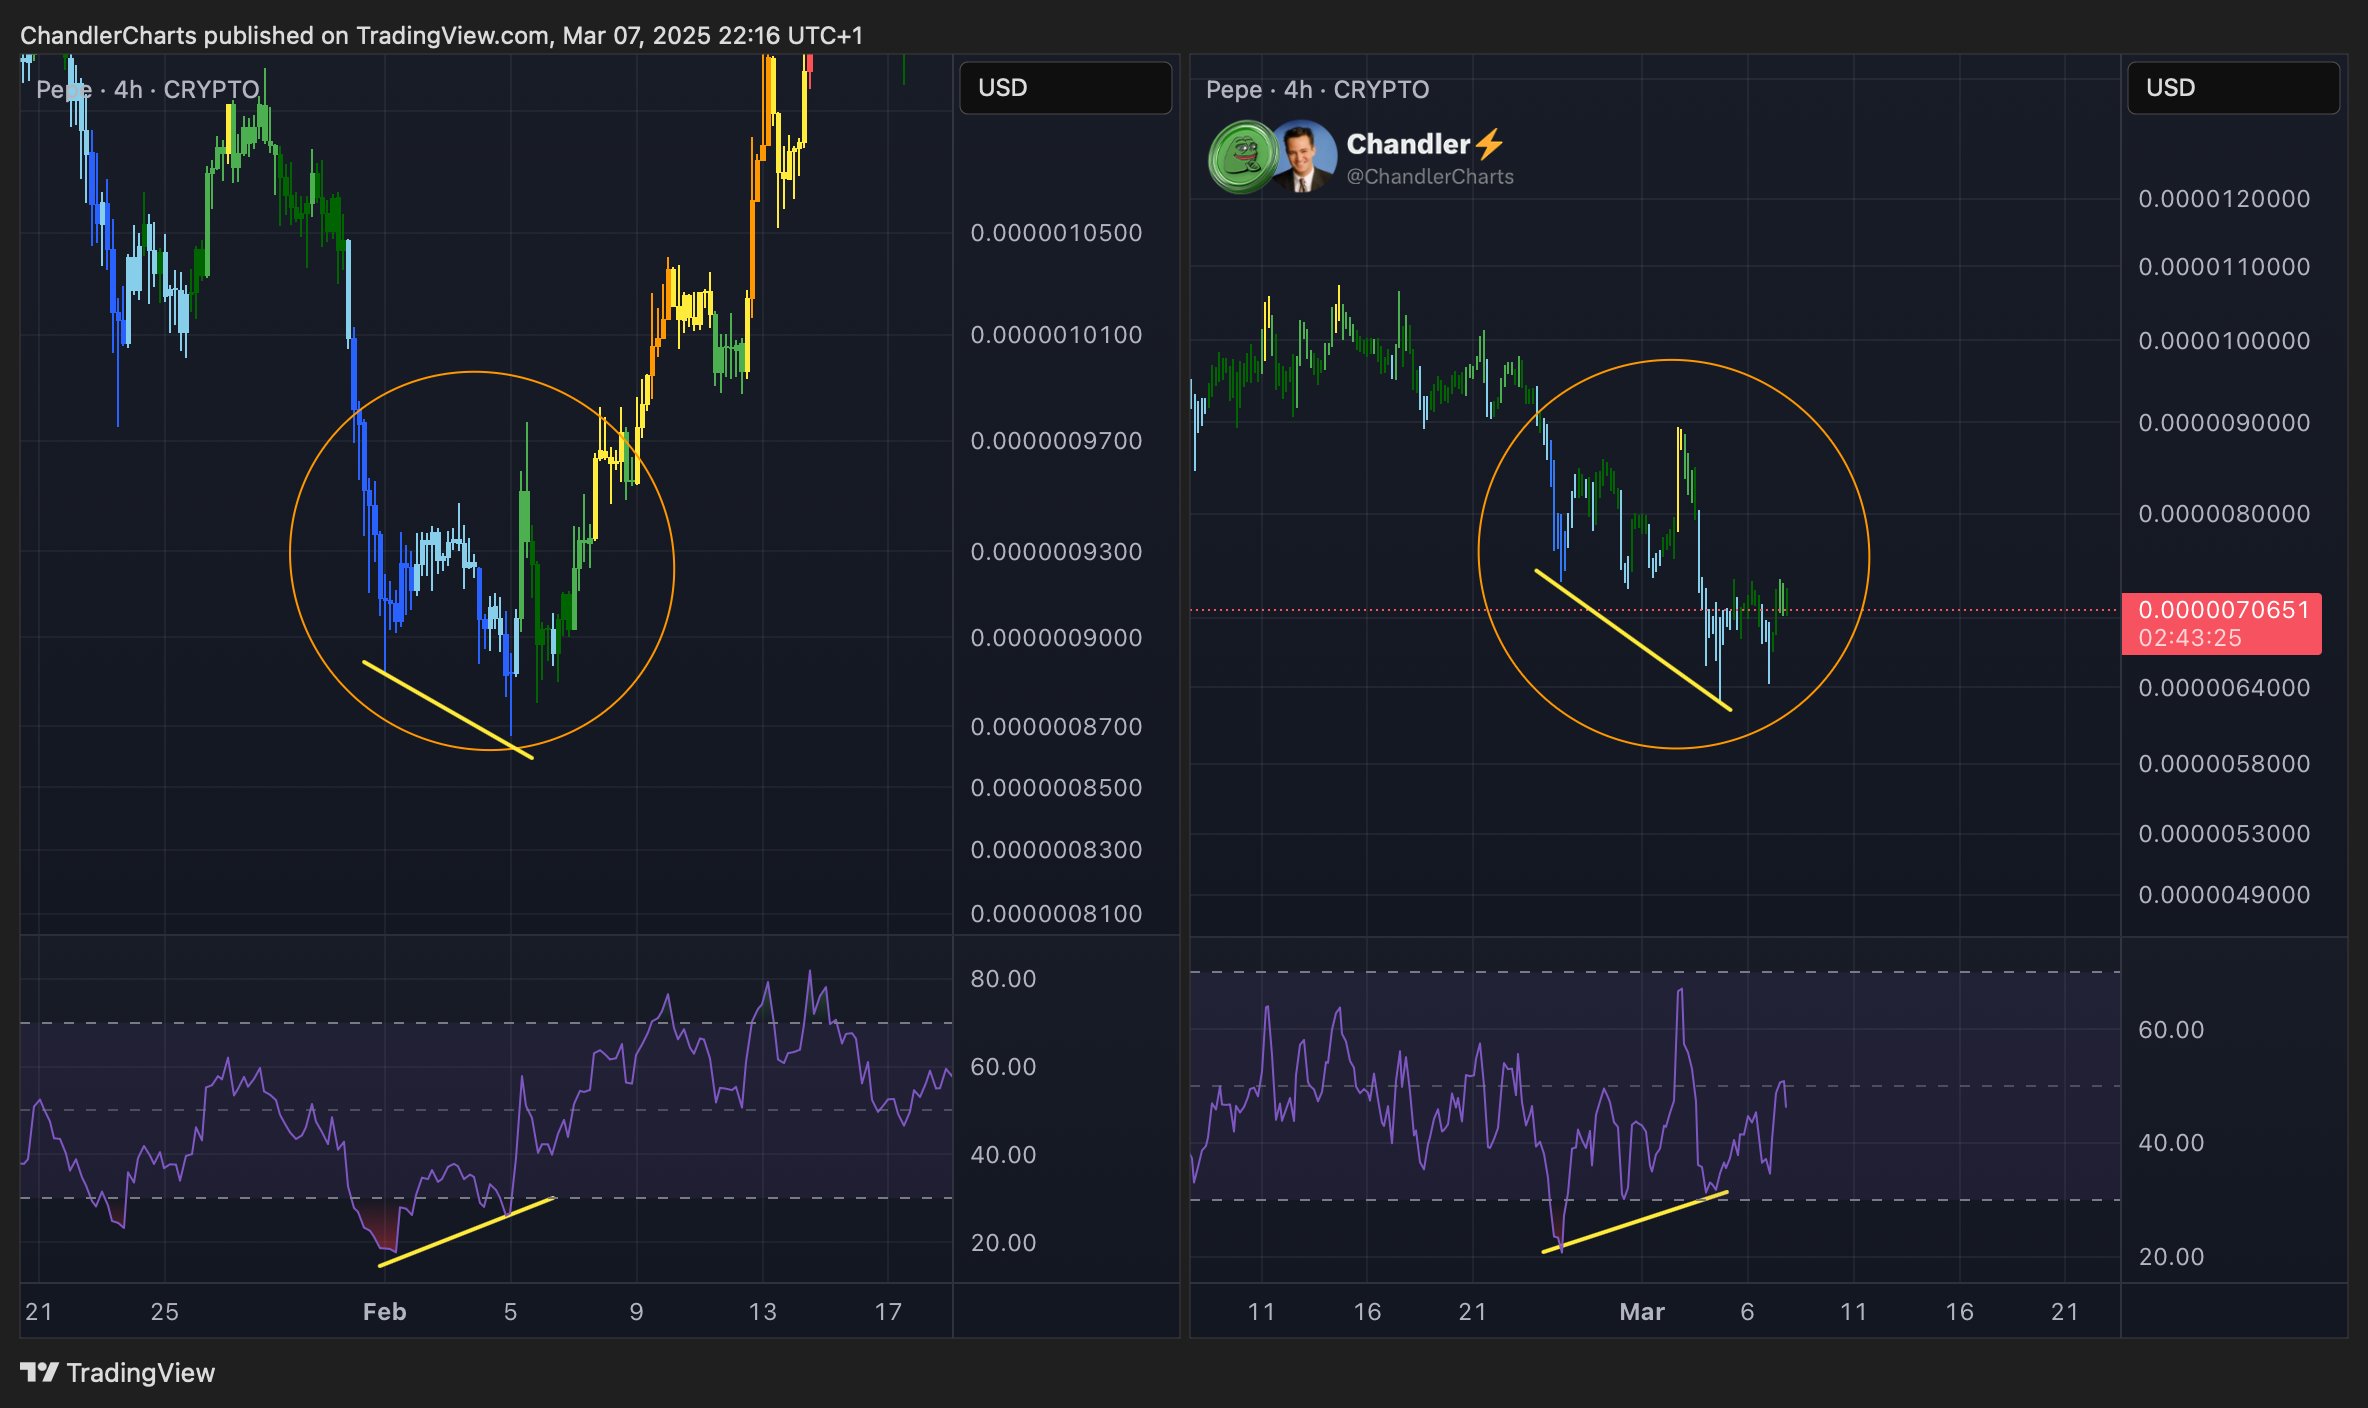The height and width of the screenshot is (1408, 2368).
Task: Click the Chandler username text
Action: pyautogui.click(x=1407, y=144)
